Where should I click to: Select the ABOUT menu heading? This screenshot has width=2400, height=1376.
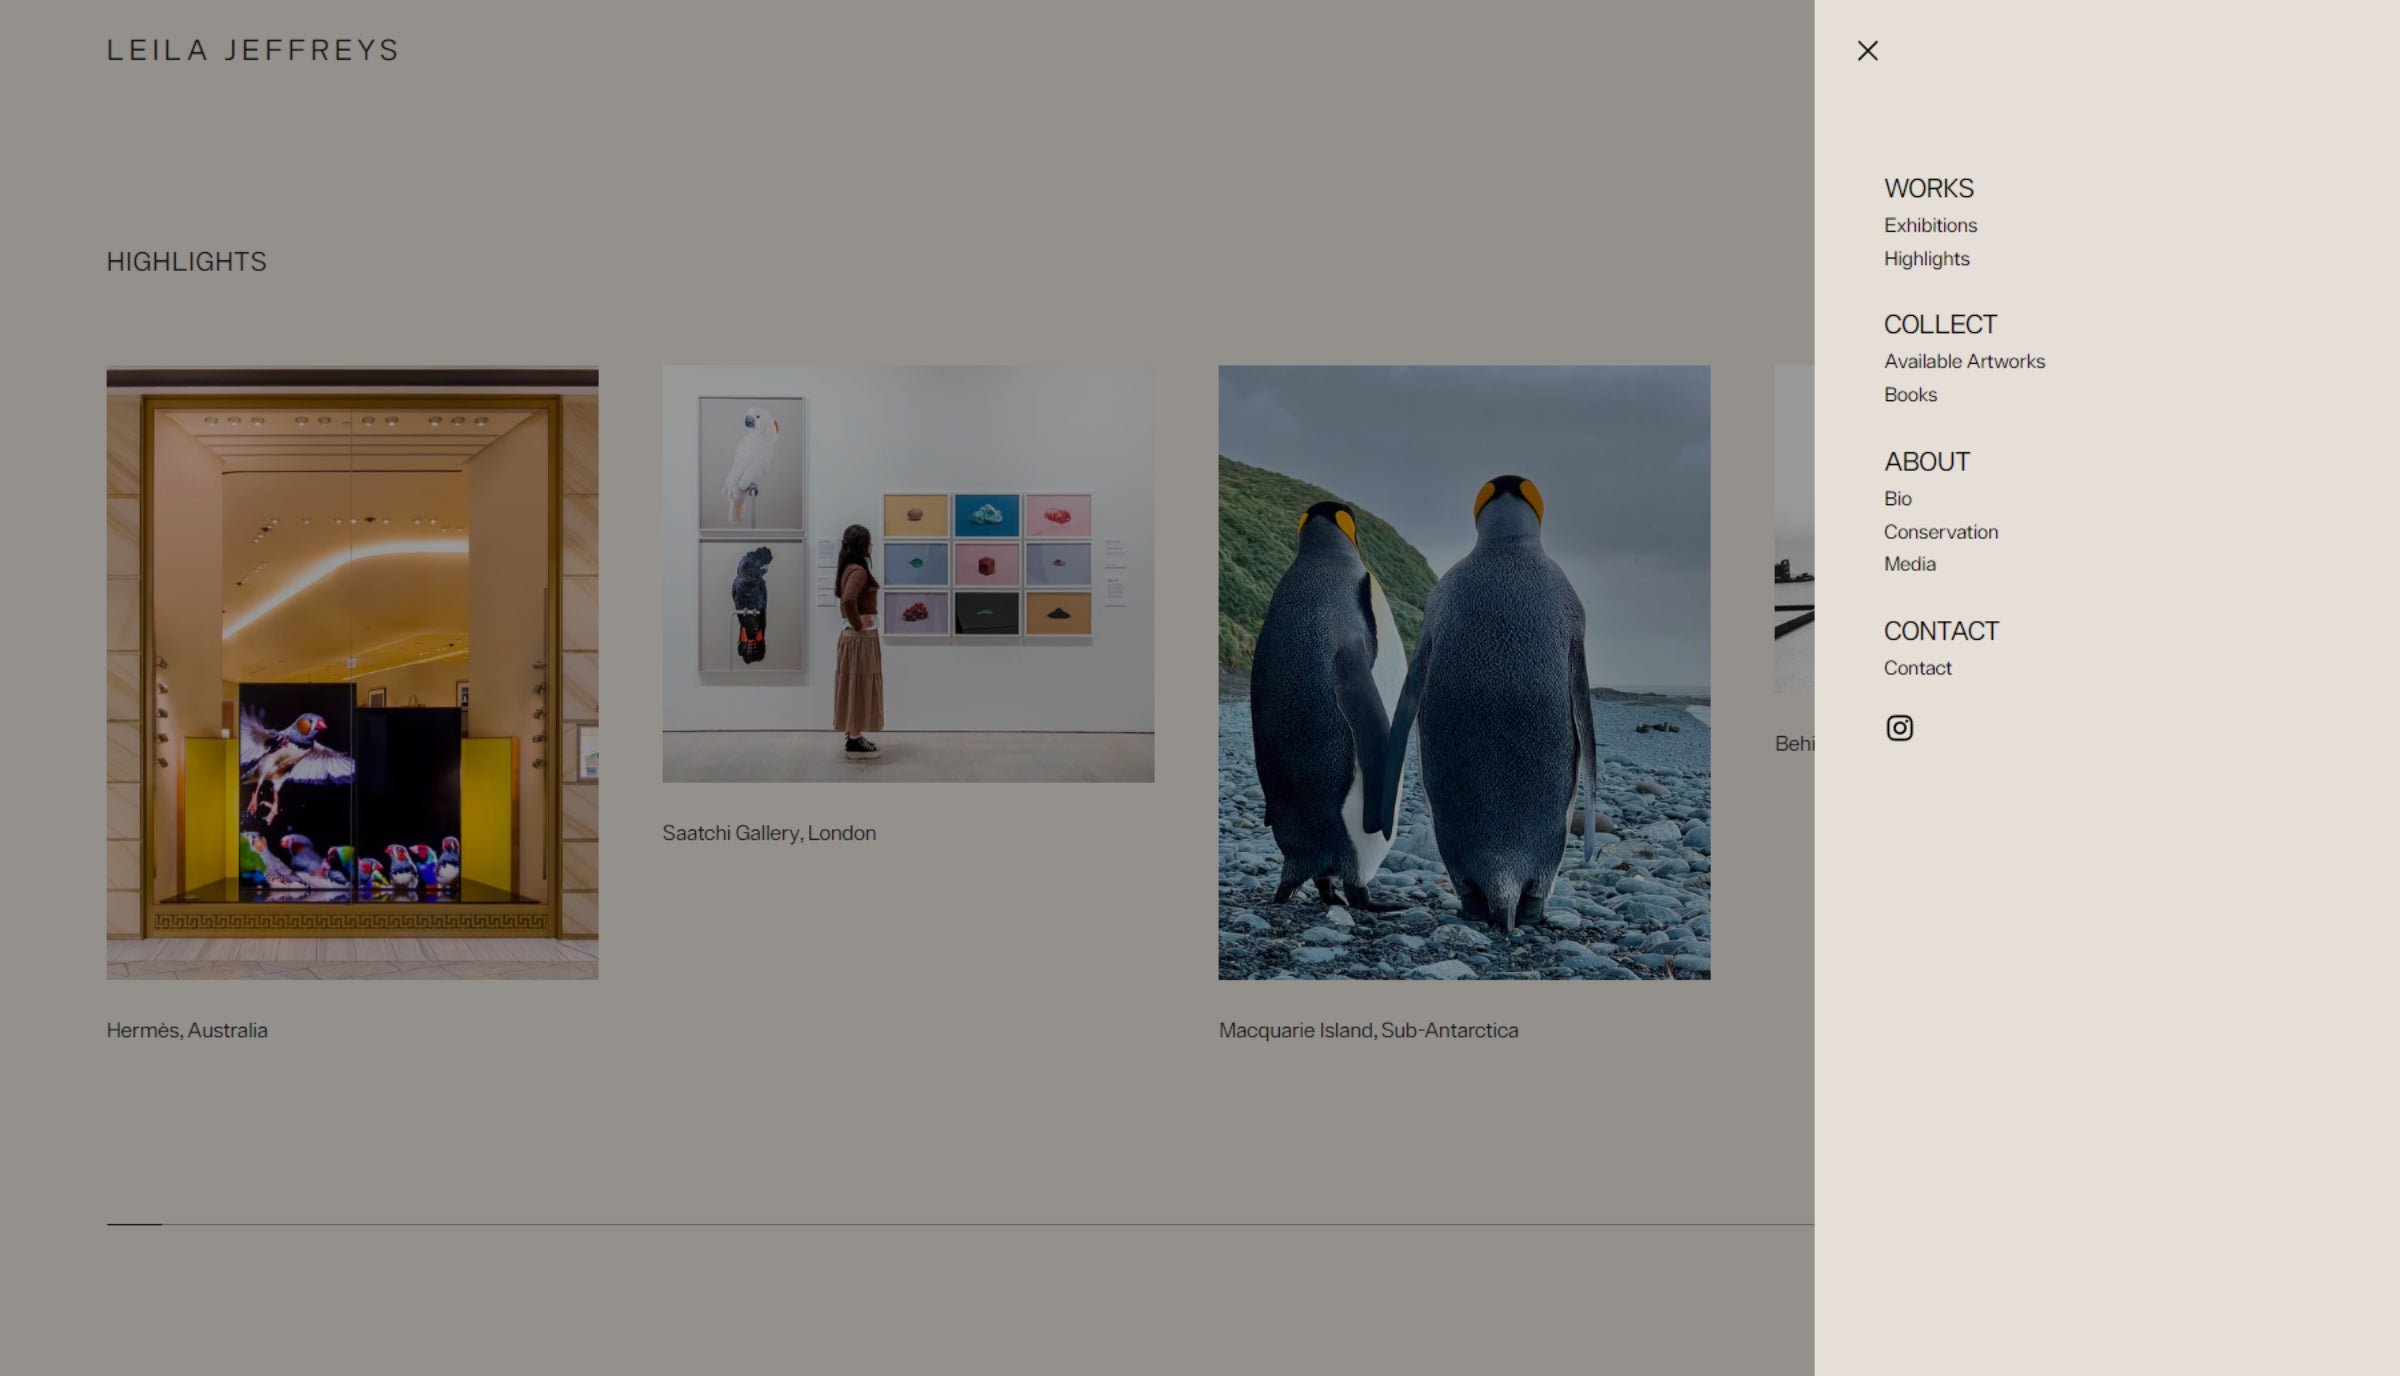tap(1926, 462)
